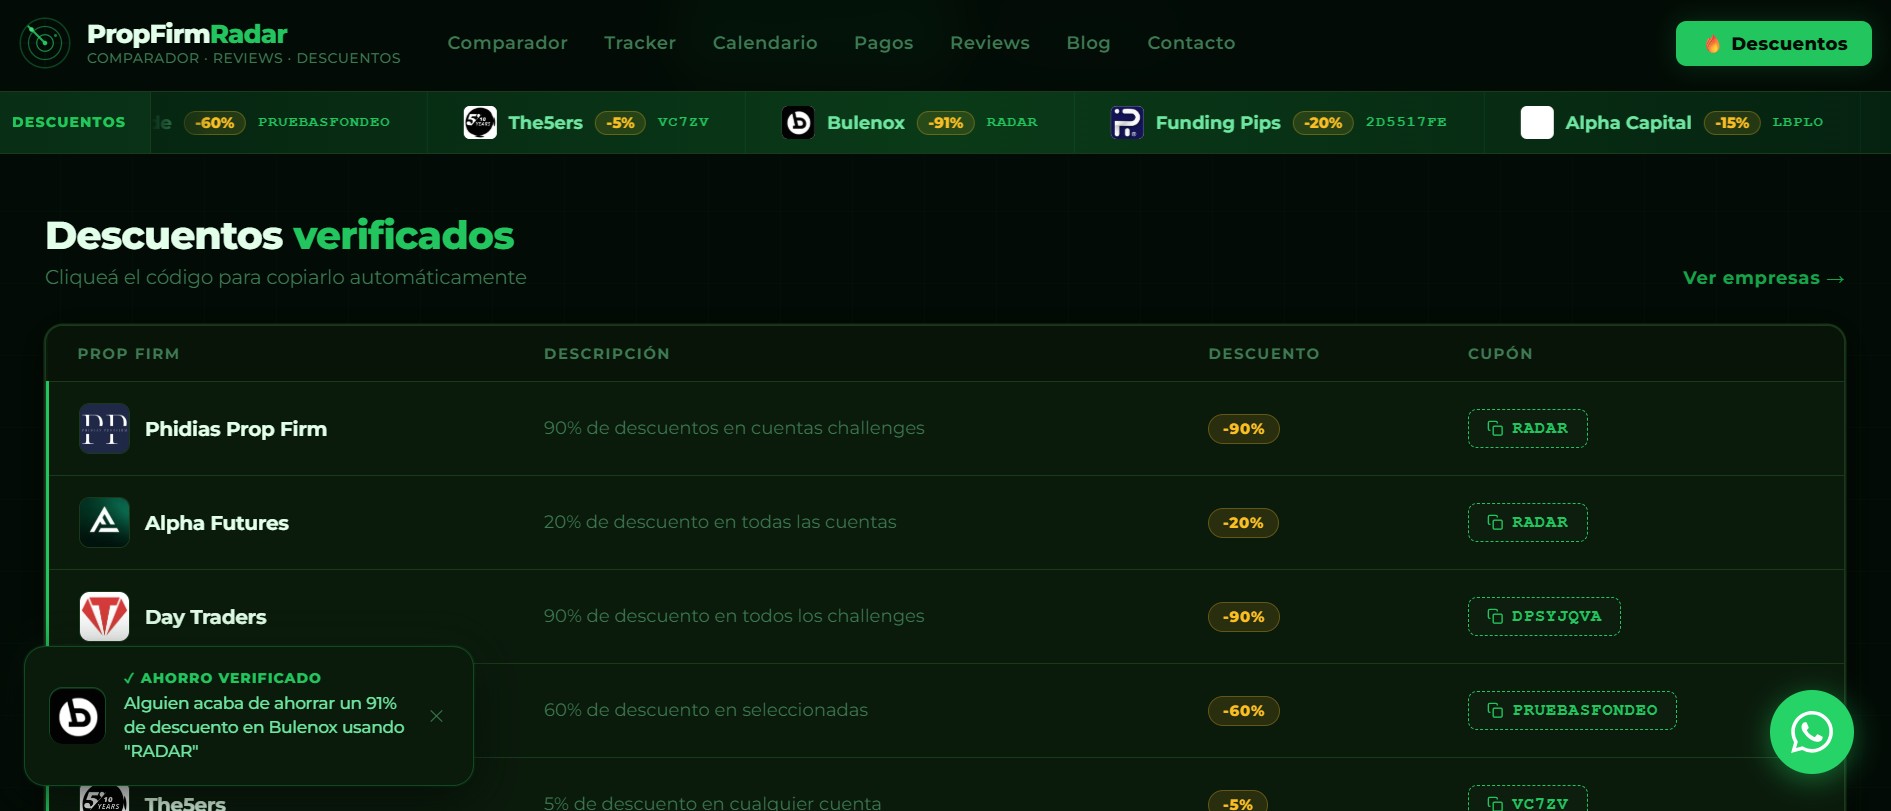Visit the Blog page
The height and width of the screenshot is (811, 1891).
(1088, 43)
